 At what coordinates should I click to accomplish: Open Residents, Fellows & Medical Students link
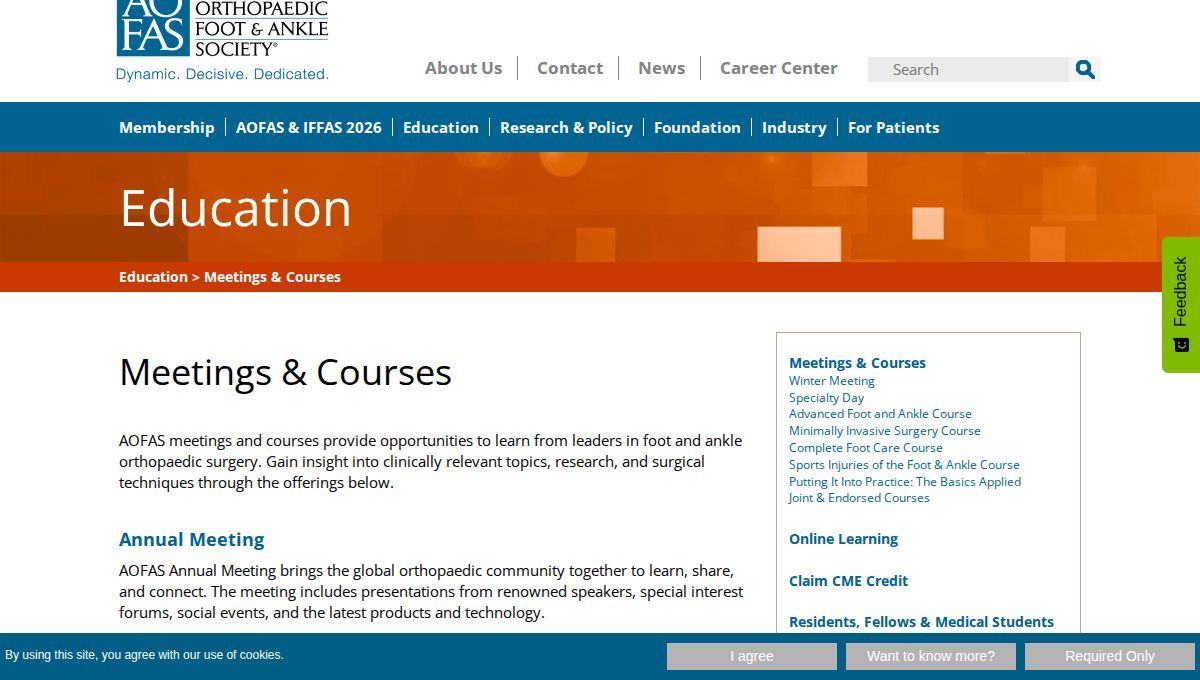point(921,622)
